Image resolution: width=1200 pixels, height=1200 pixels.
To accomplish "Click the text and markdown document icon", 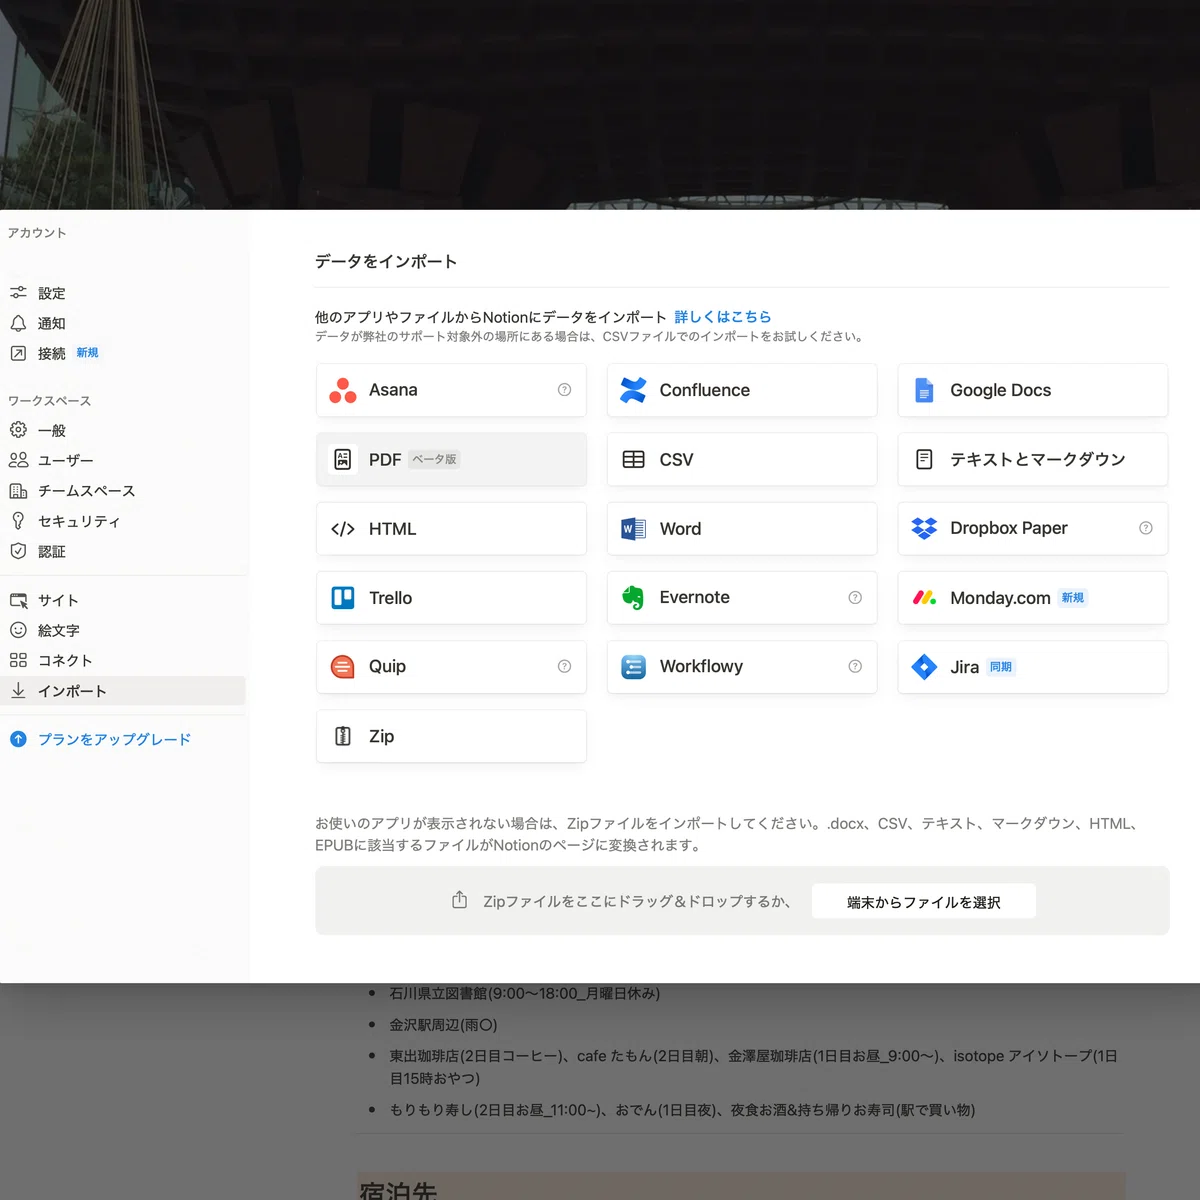I will pos(924,459).
